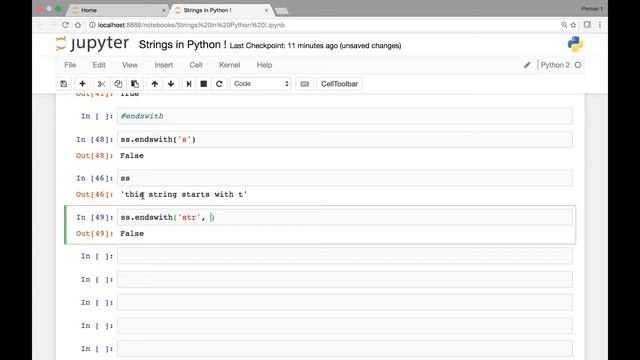This screenshot has height=360, width=640.
Task: Close the Home browser tab
Action: pos(164,10)
